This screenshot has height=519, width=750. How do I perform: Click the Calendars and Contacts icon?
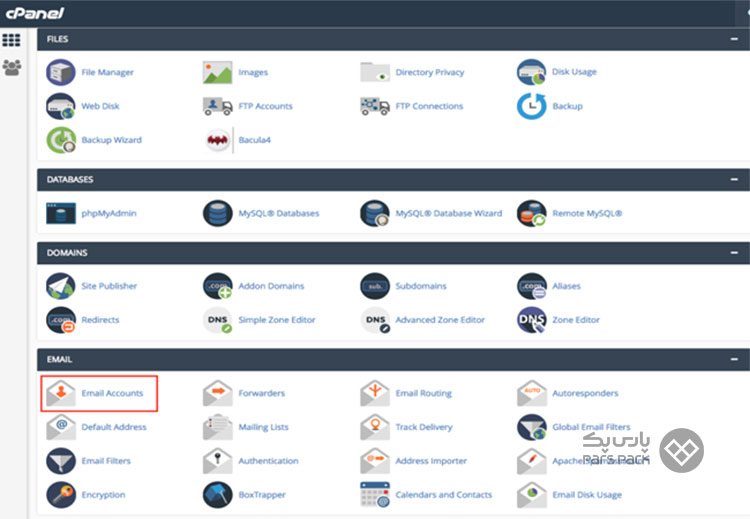coord(375,495)
